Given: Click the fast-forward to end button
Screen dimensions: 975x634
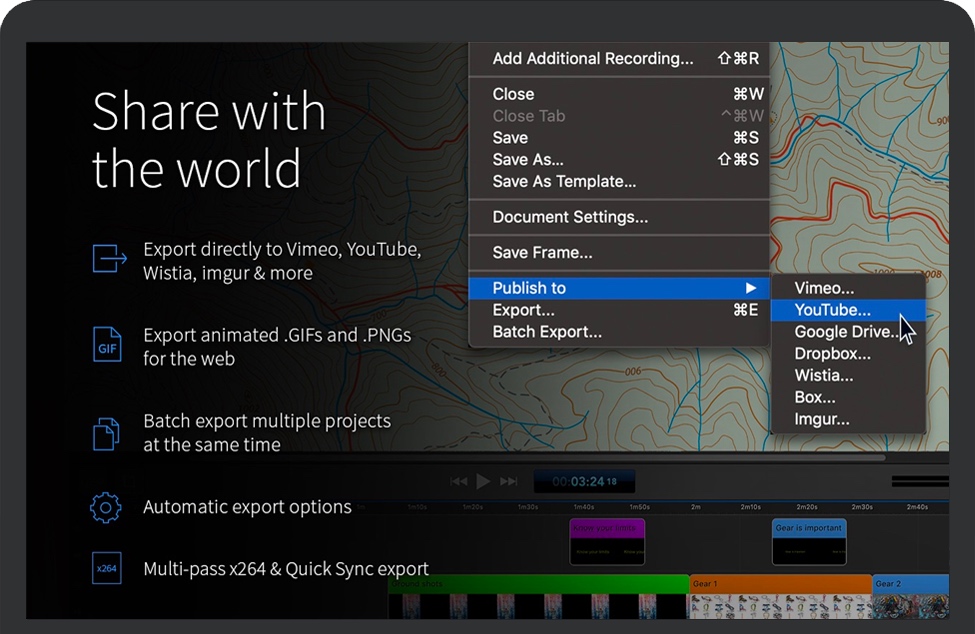Looking at the screenshot, I should click(508, 481).
